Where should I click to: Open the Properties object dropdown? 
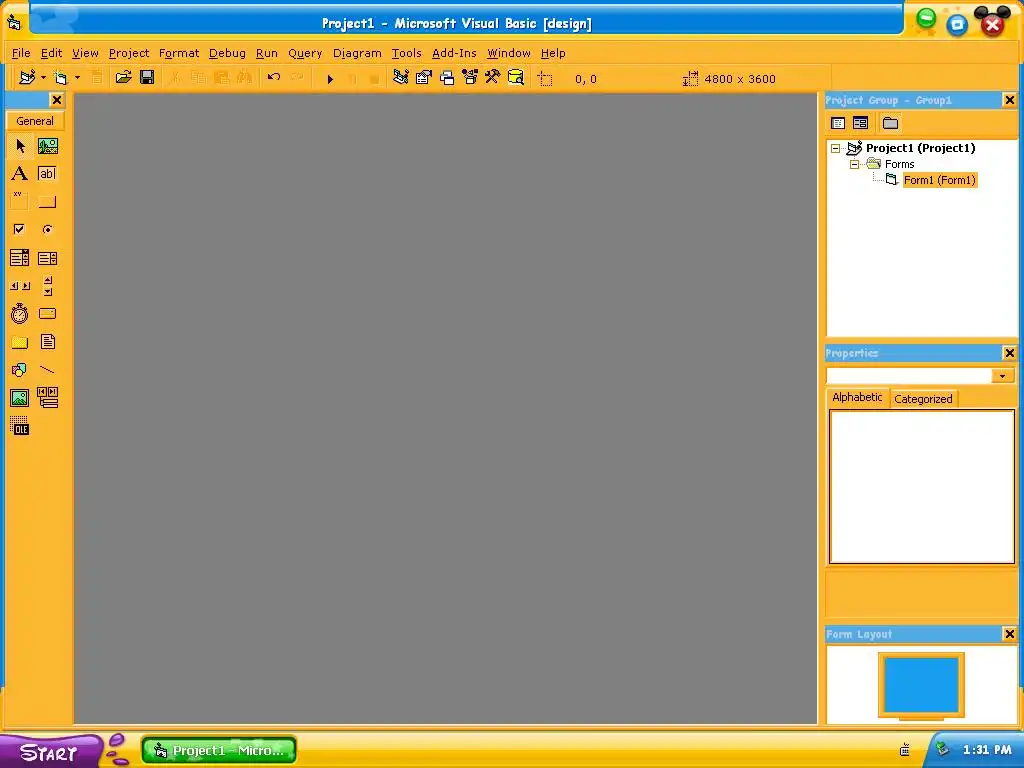click(1002, 376)
